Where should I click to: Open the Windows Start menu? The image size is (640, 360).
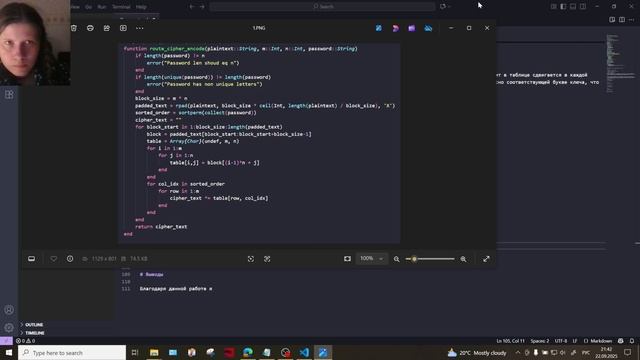click(9, 353)
